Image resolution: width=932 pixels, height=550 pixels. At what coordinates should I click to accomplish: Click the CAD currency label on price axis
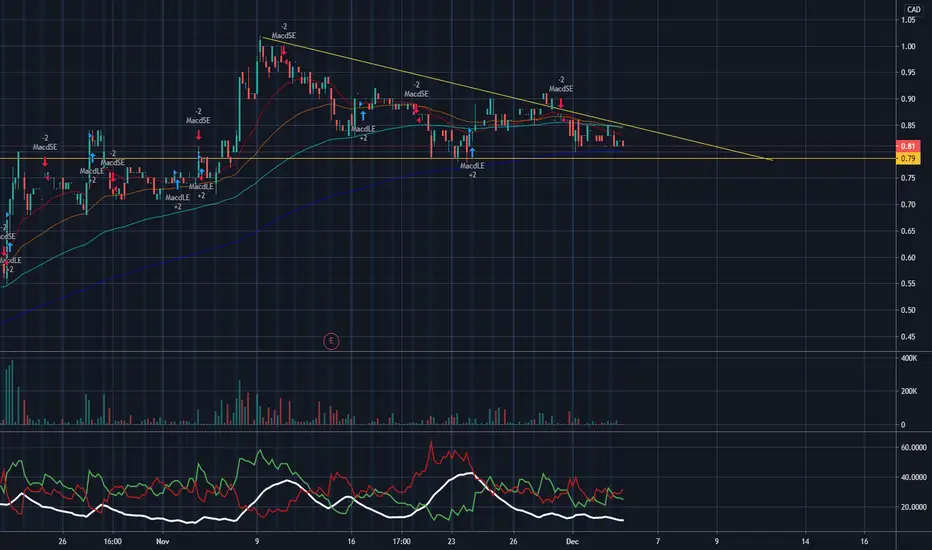pos(914,9)
